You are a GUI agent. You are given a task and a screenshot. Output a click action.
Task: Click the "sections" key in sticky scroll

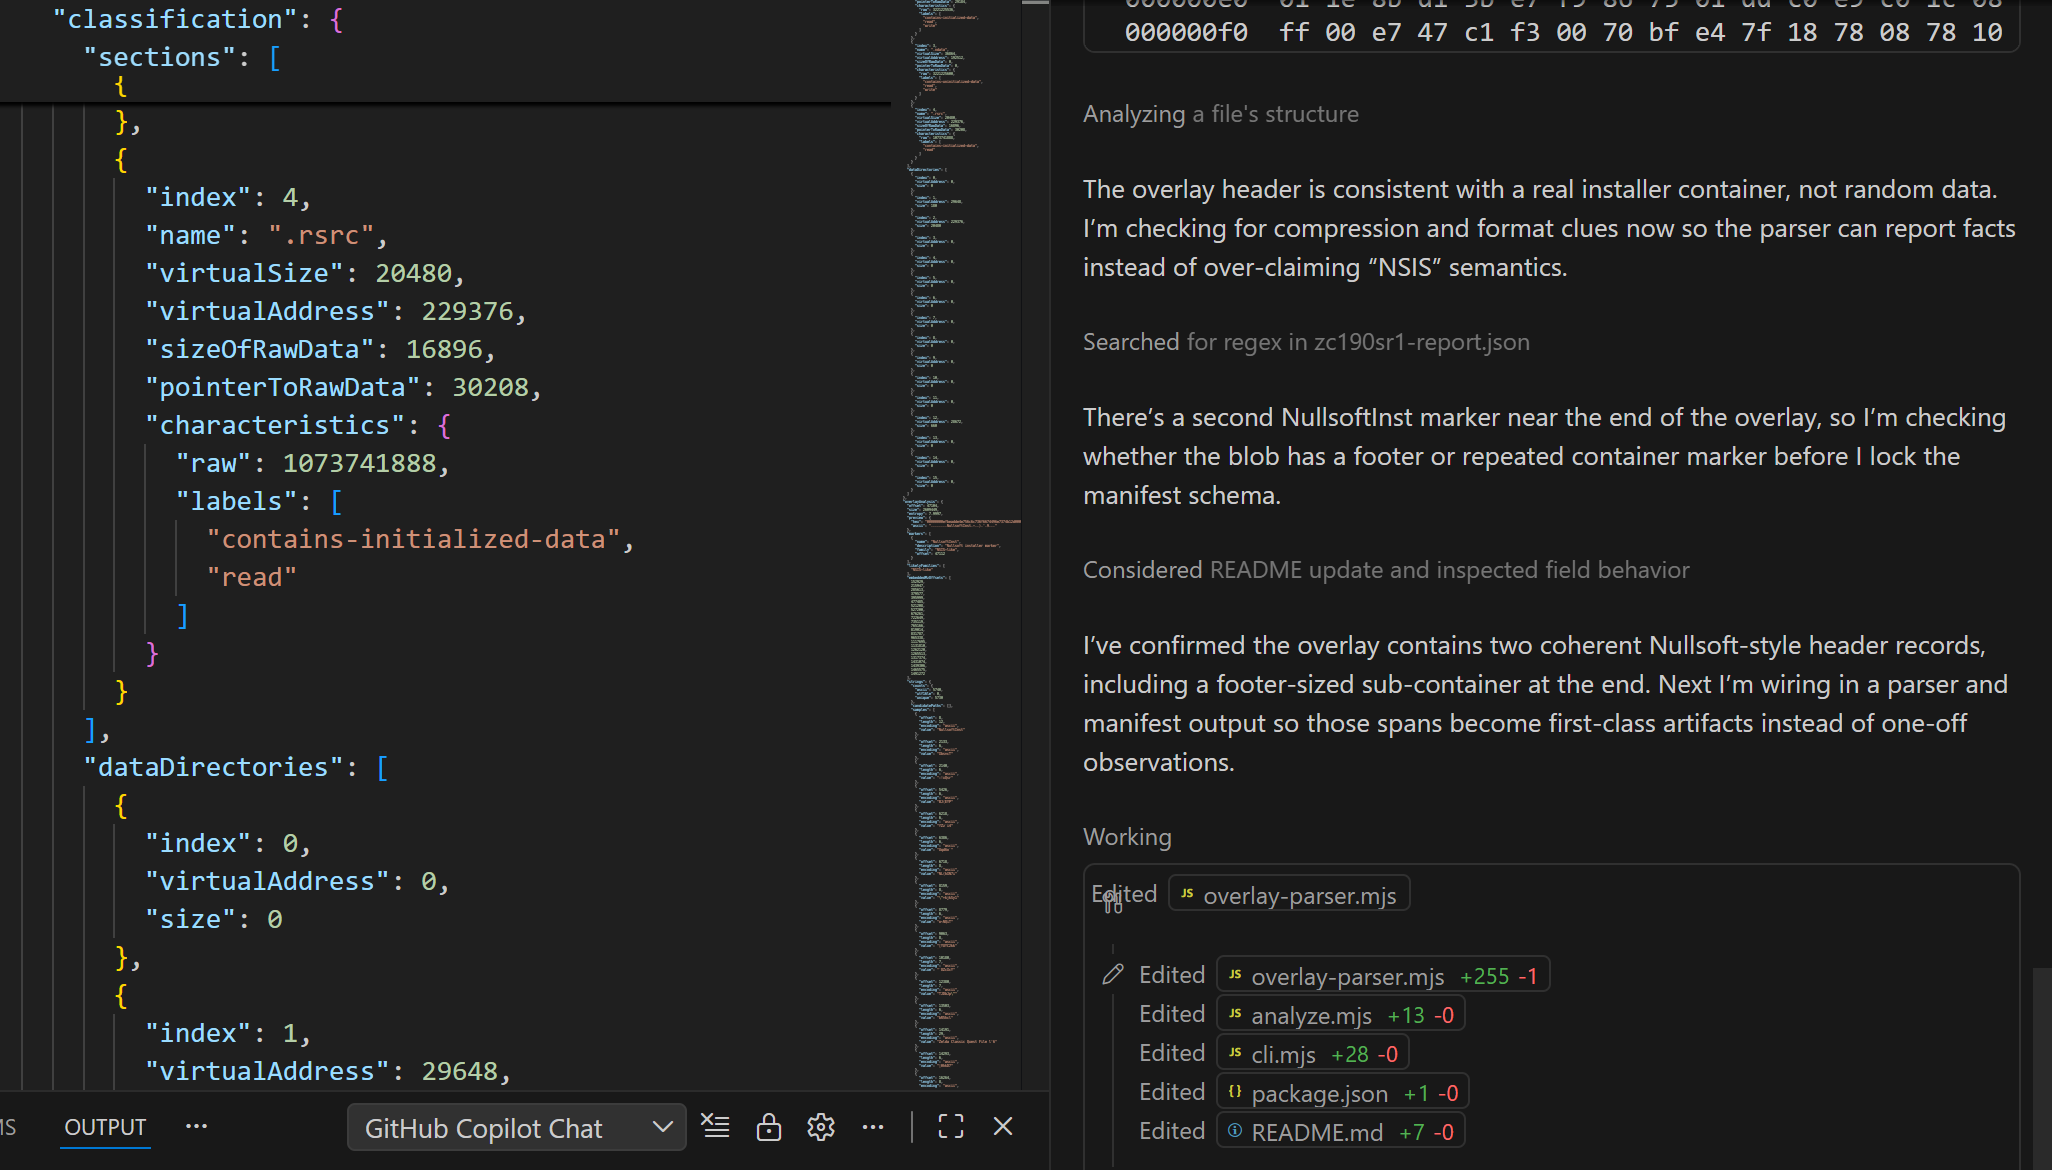coord(160,57)
